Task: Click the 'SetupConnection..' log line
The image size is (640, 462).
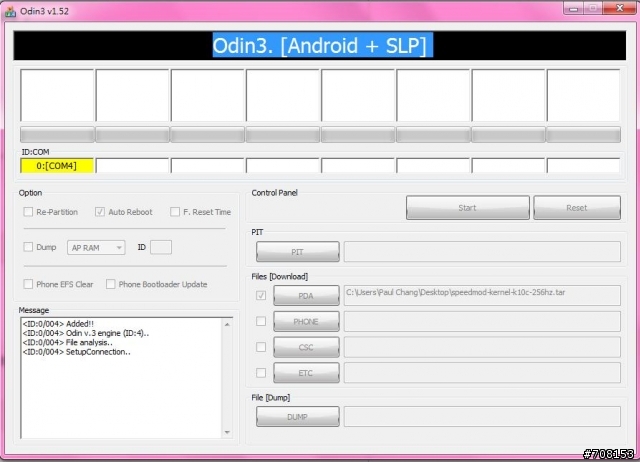Action: (77, 352)
